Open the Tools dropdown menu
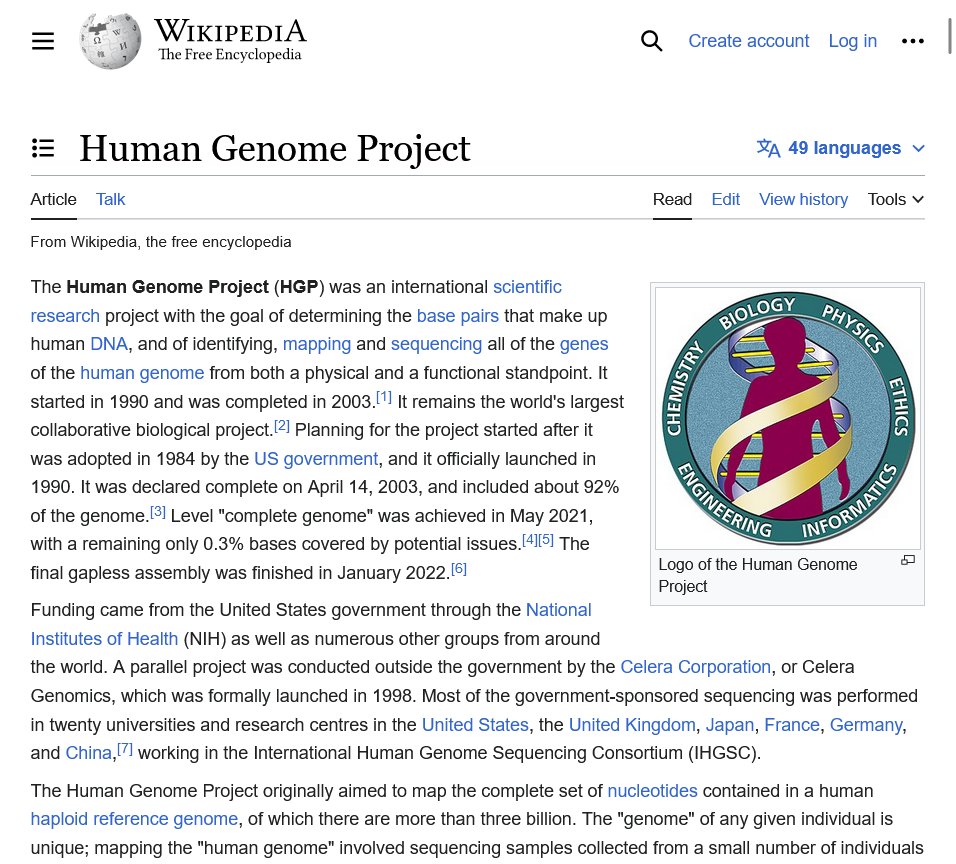The image size is (956, 864). tap(896, 199)
